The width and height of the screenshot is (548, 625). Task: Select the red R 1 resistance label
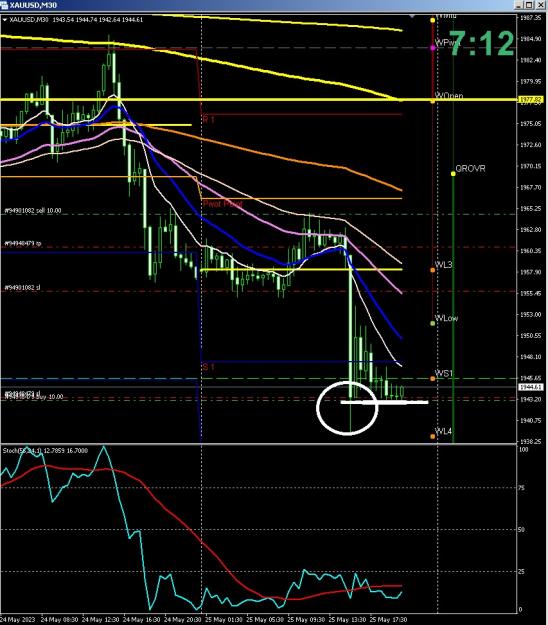pyautogui.click(x=208, y=119)
